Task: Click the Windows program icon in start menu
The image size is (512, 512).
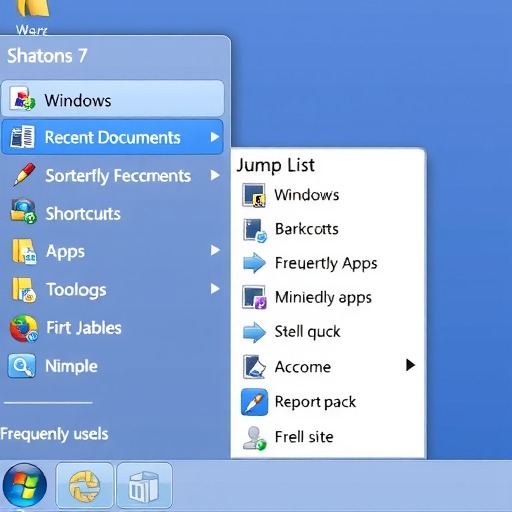Action: tap(22, 98)
